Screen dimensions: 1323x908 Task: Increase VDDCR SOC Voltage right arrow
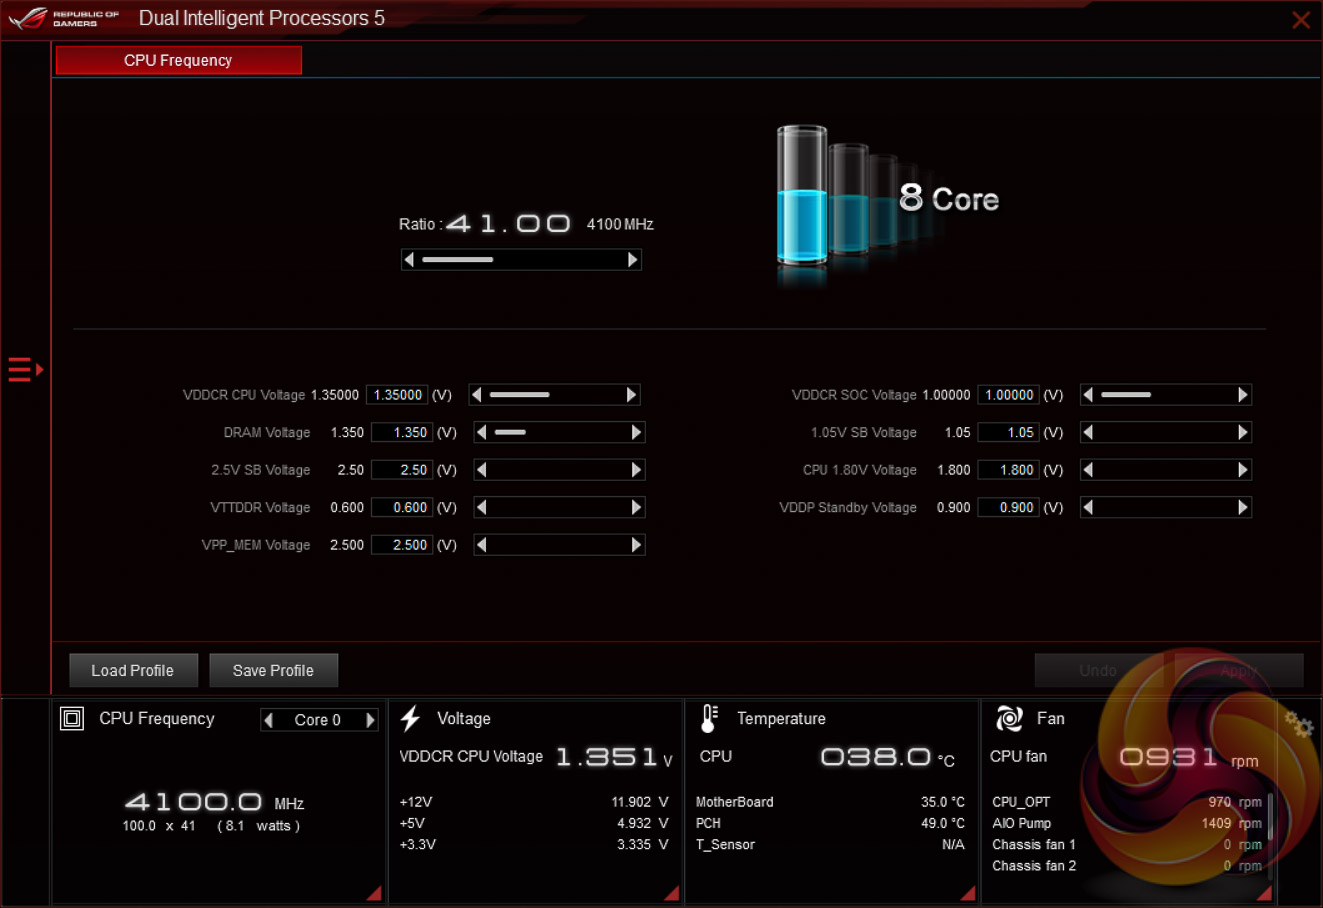1243,395
